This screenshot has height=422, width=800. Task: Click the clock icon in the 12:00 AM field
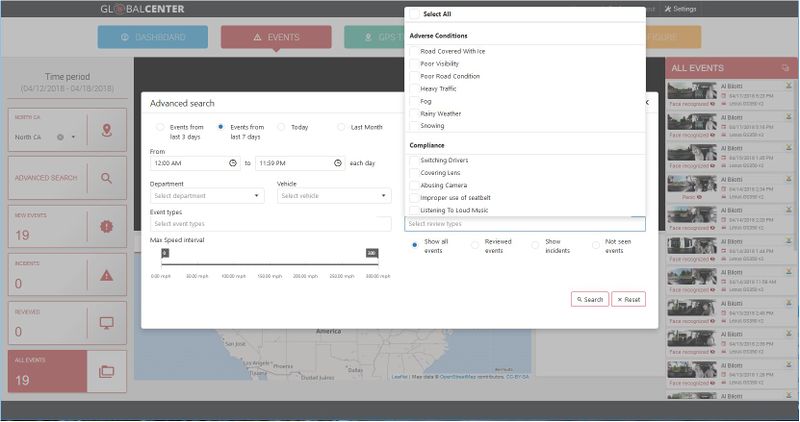click(233, 163)
